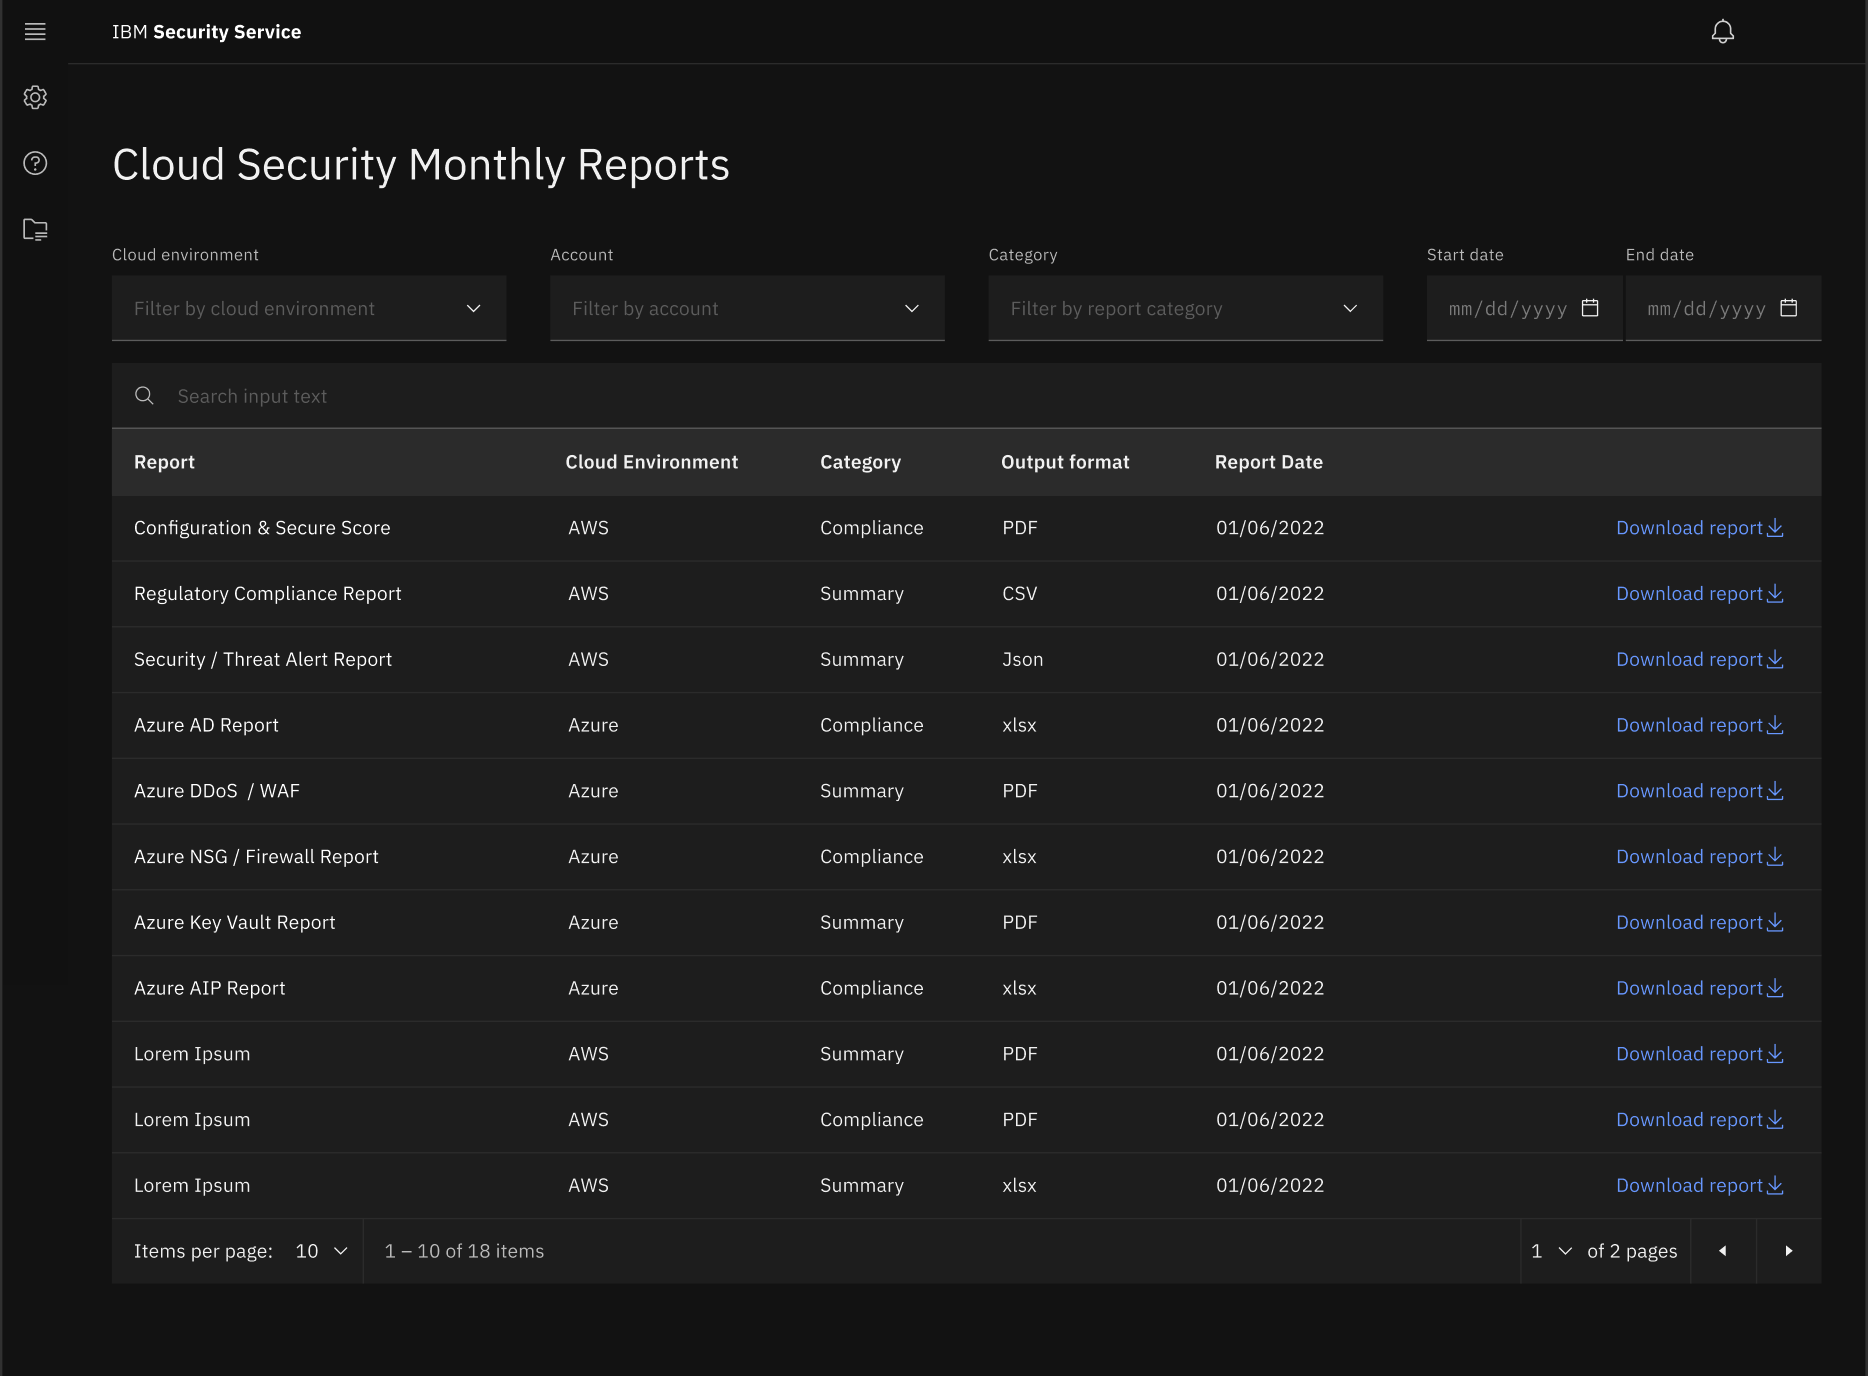Select Azure AIP Report row name
Image resolution: width=1868 pixels, height=1376 pixels.
click(209, 988)
